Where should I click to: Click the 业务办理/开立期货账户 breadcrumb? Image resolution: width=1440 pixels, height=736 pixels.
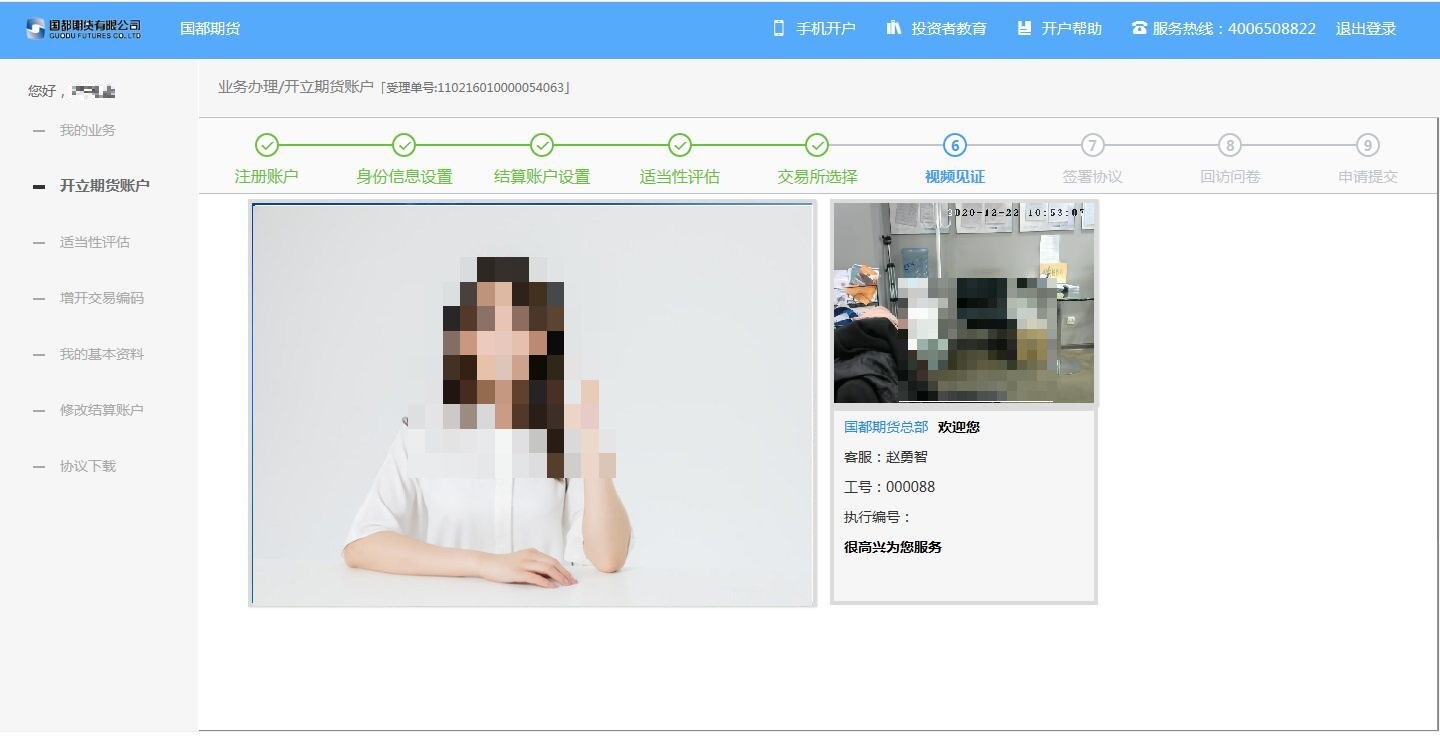pyautogui.click(x=296, y=87)
